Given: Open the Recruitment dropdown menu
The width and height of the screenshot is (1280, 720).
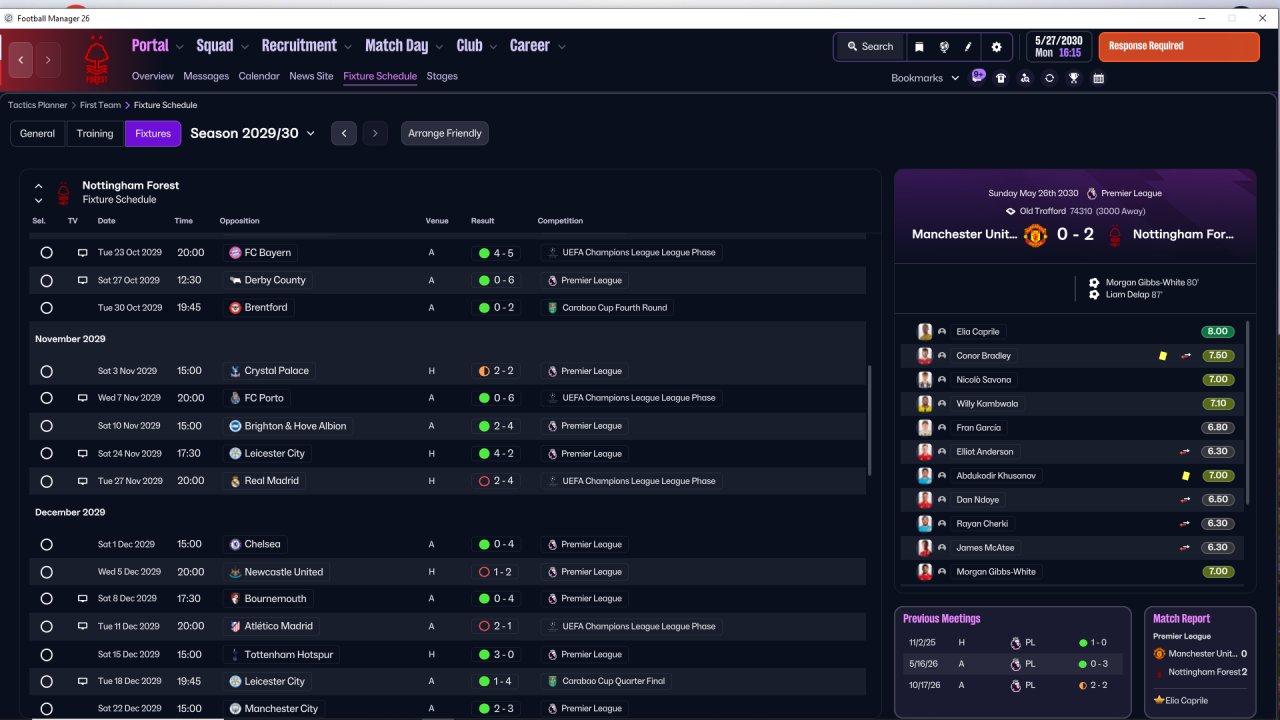Looking at the screenshot, I should tap(307, 46).
